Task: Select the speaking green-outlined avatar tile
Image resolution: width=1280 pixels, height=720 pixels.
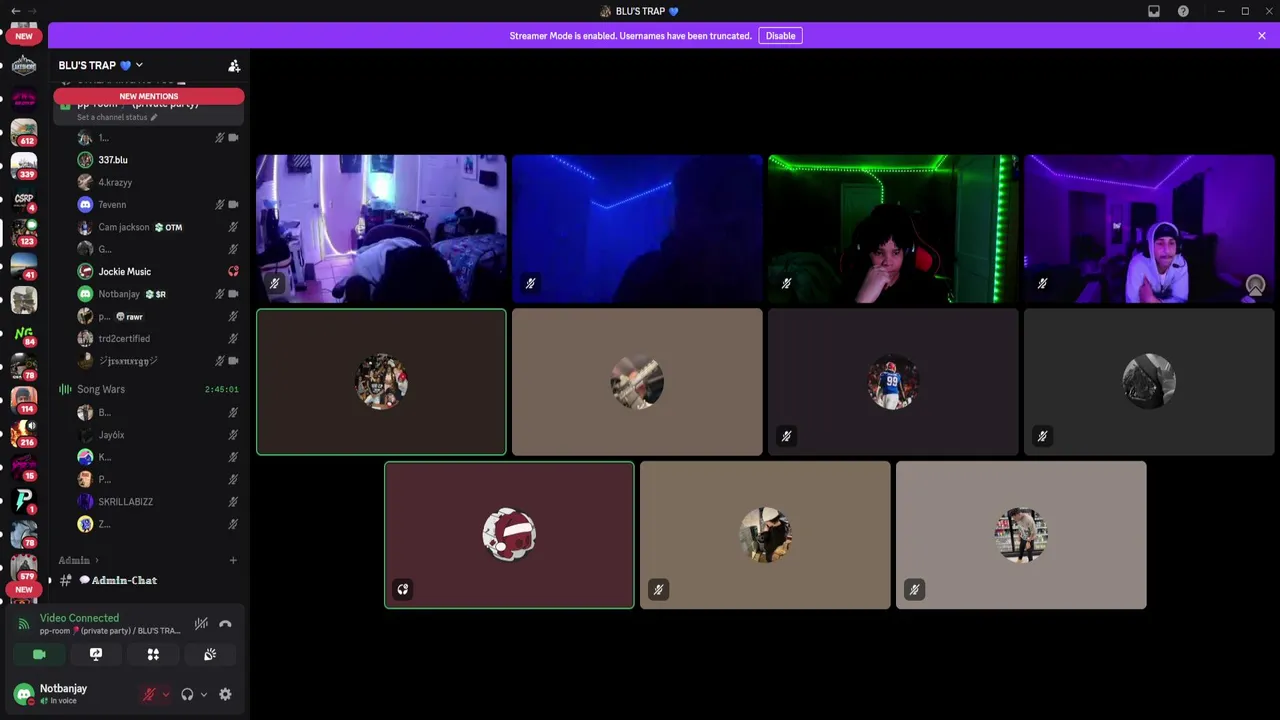Action: click(381, 382)
